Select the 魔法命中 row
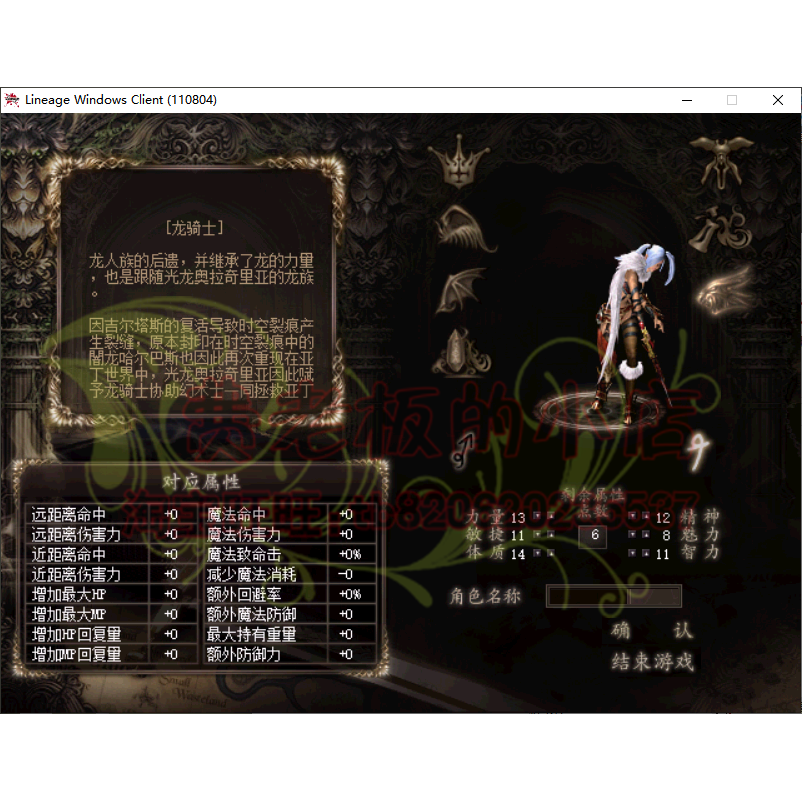 click(x=290, y=515)
